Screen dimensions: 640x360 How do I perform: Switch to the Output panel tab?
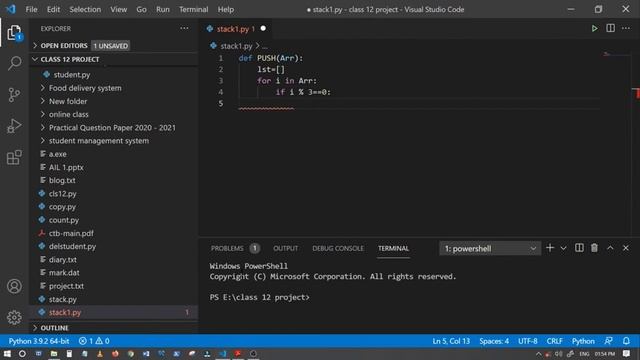[x=285, y=248]
